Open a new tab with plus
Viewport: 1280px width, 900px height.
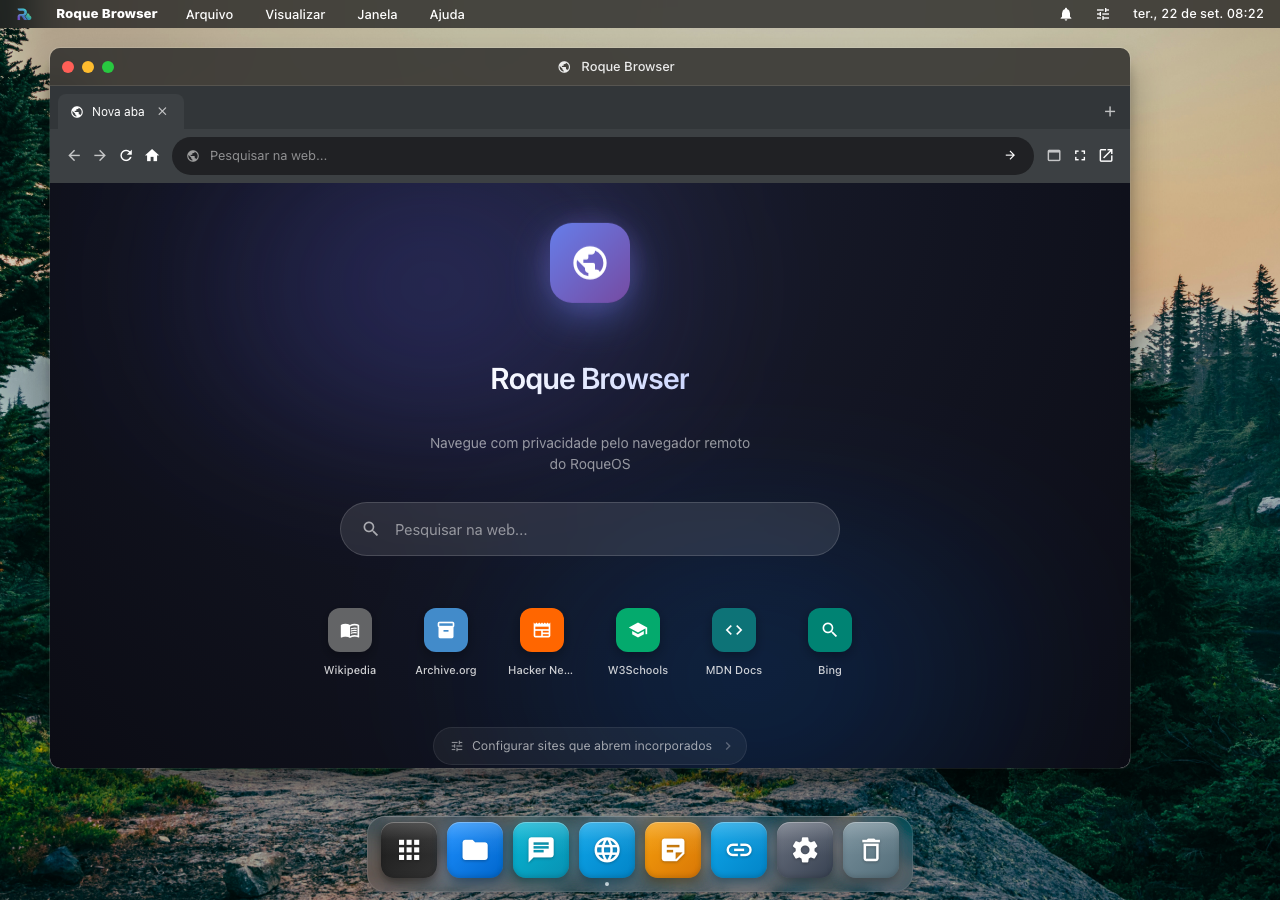coord(1110,112)
